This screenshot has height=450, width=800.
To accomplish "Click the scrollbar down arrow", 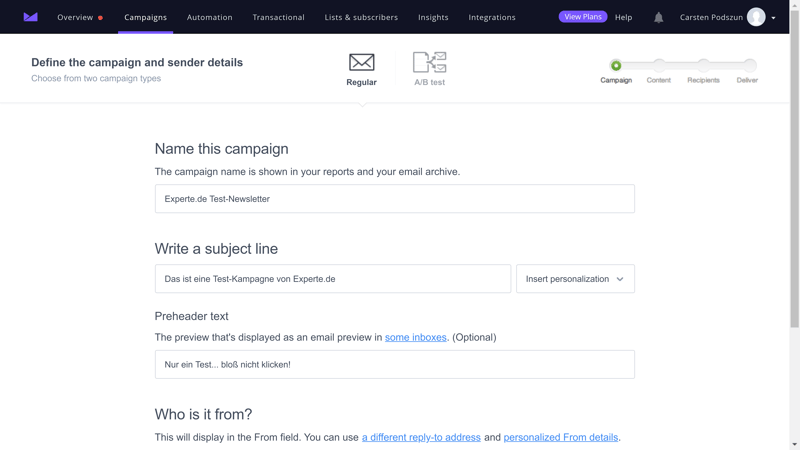I will 795,444.
